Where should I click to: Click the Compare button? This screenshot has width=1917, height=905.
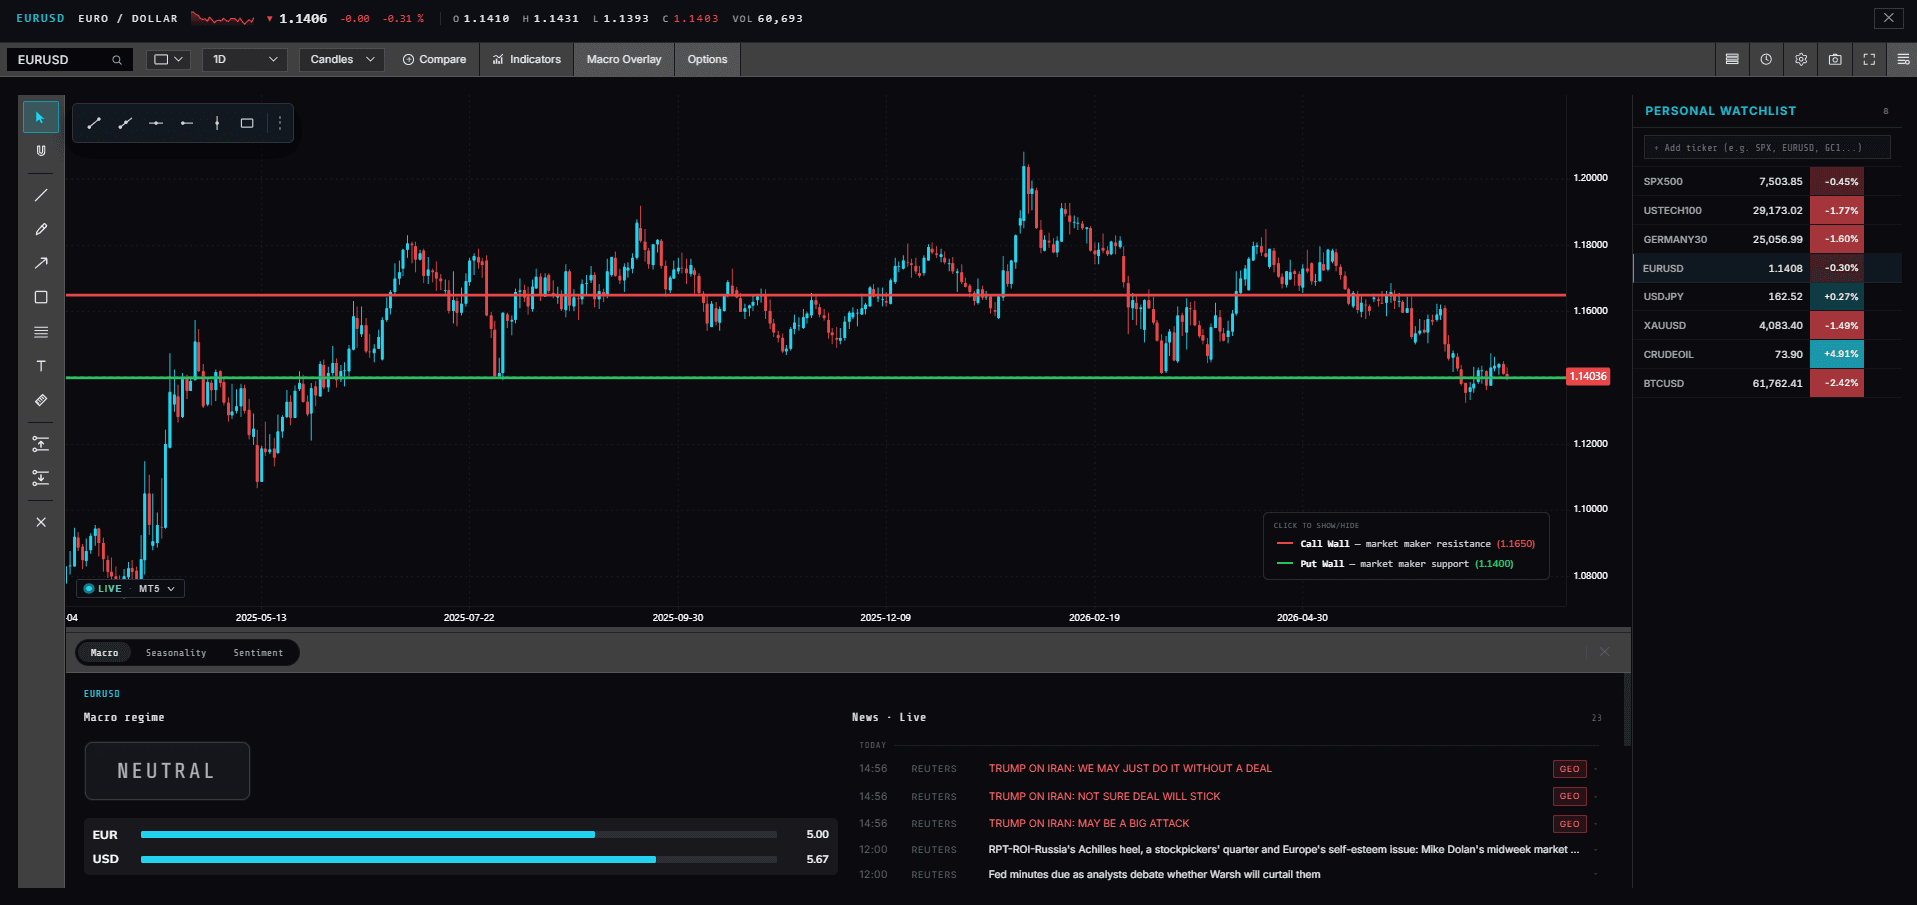434,59
